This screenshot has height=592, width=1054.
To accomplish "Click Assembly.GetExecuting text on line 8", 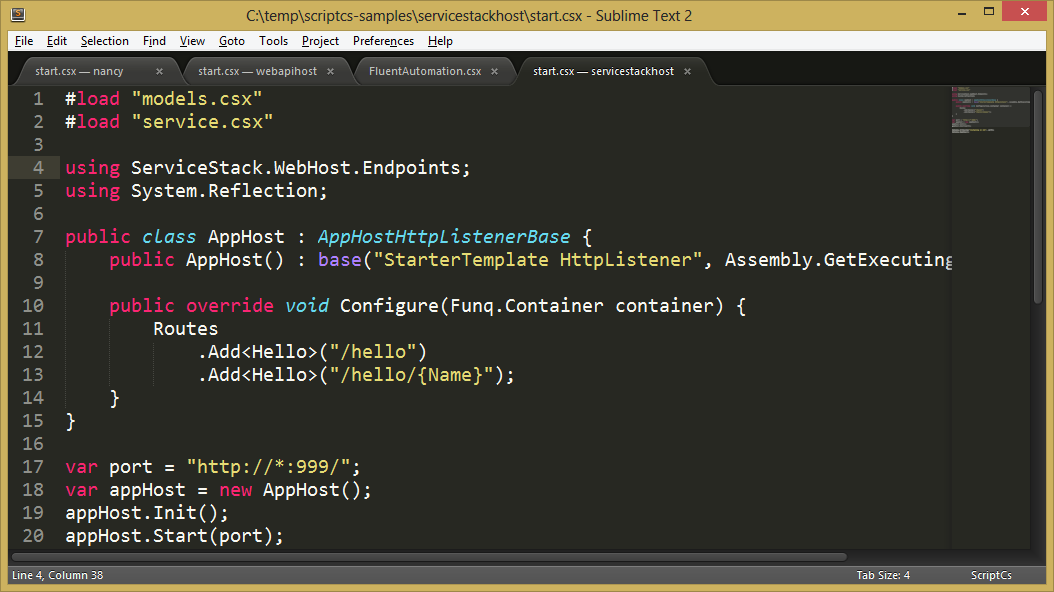I will 838,260.
